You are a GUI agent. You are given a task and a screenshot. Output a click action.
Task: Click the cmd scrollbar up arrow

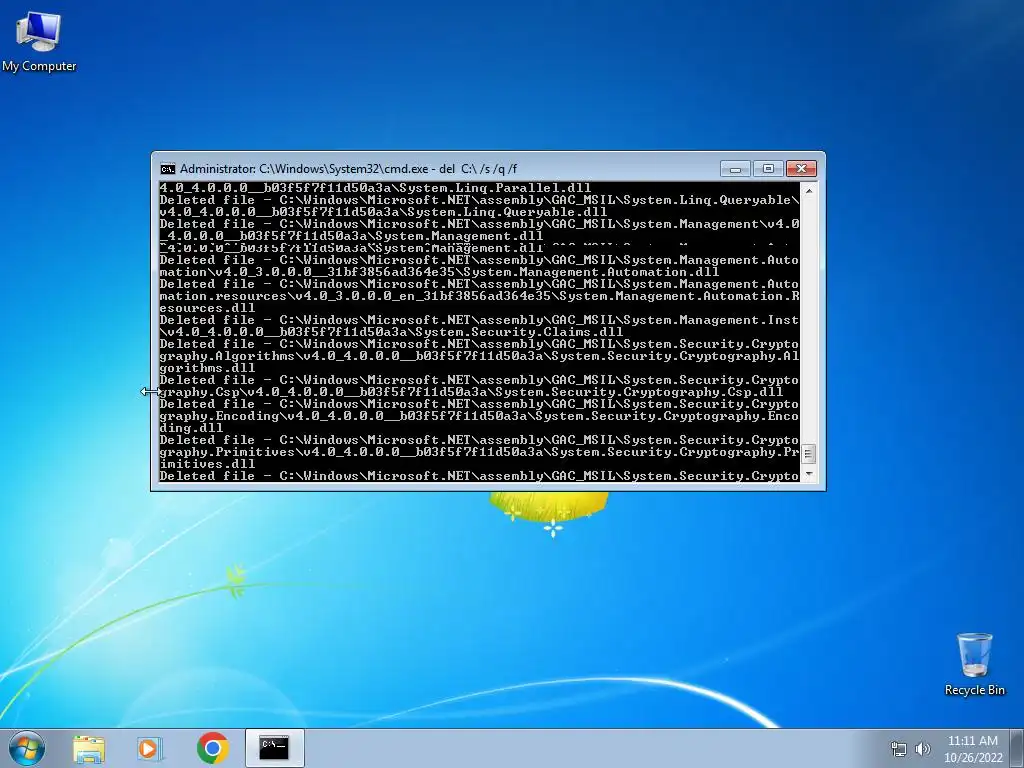click(808, 191)
